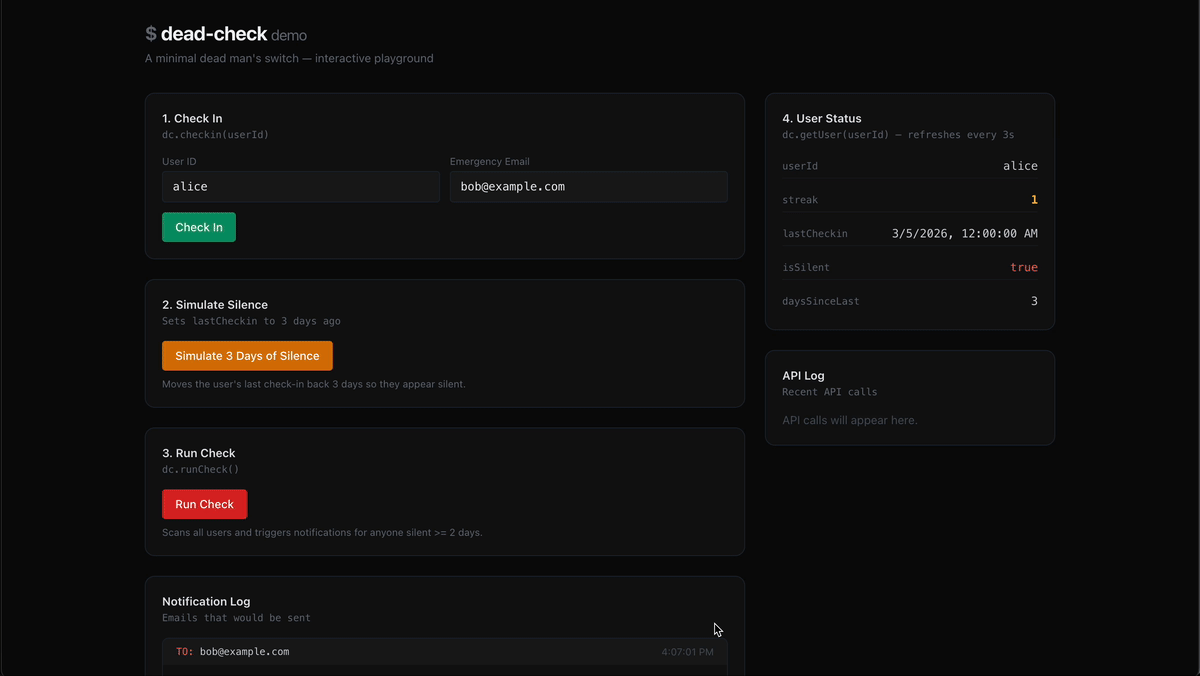Click the dc.checkin(userId) code text
Screen dimensions: 1200x676
(x=215, y=134)
